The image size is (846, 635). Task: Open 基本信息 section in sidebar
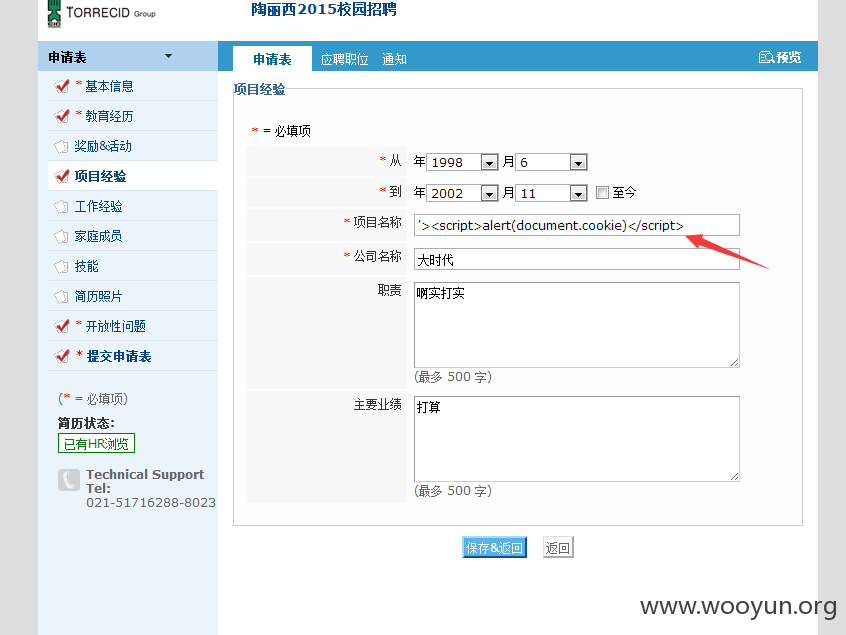point(109,86)
